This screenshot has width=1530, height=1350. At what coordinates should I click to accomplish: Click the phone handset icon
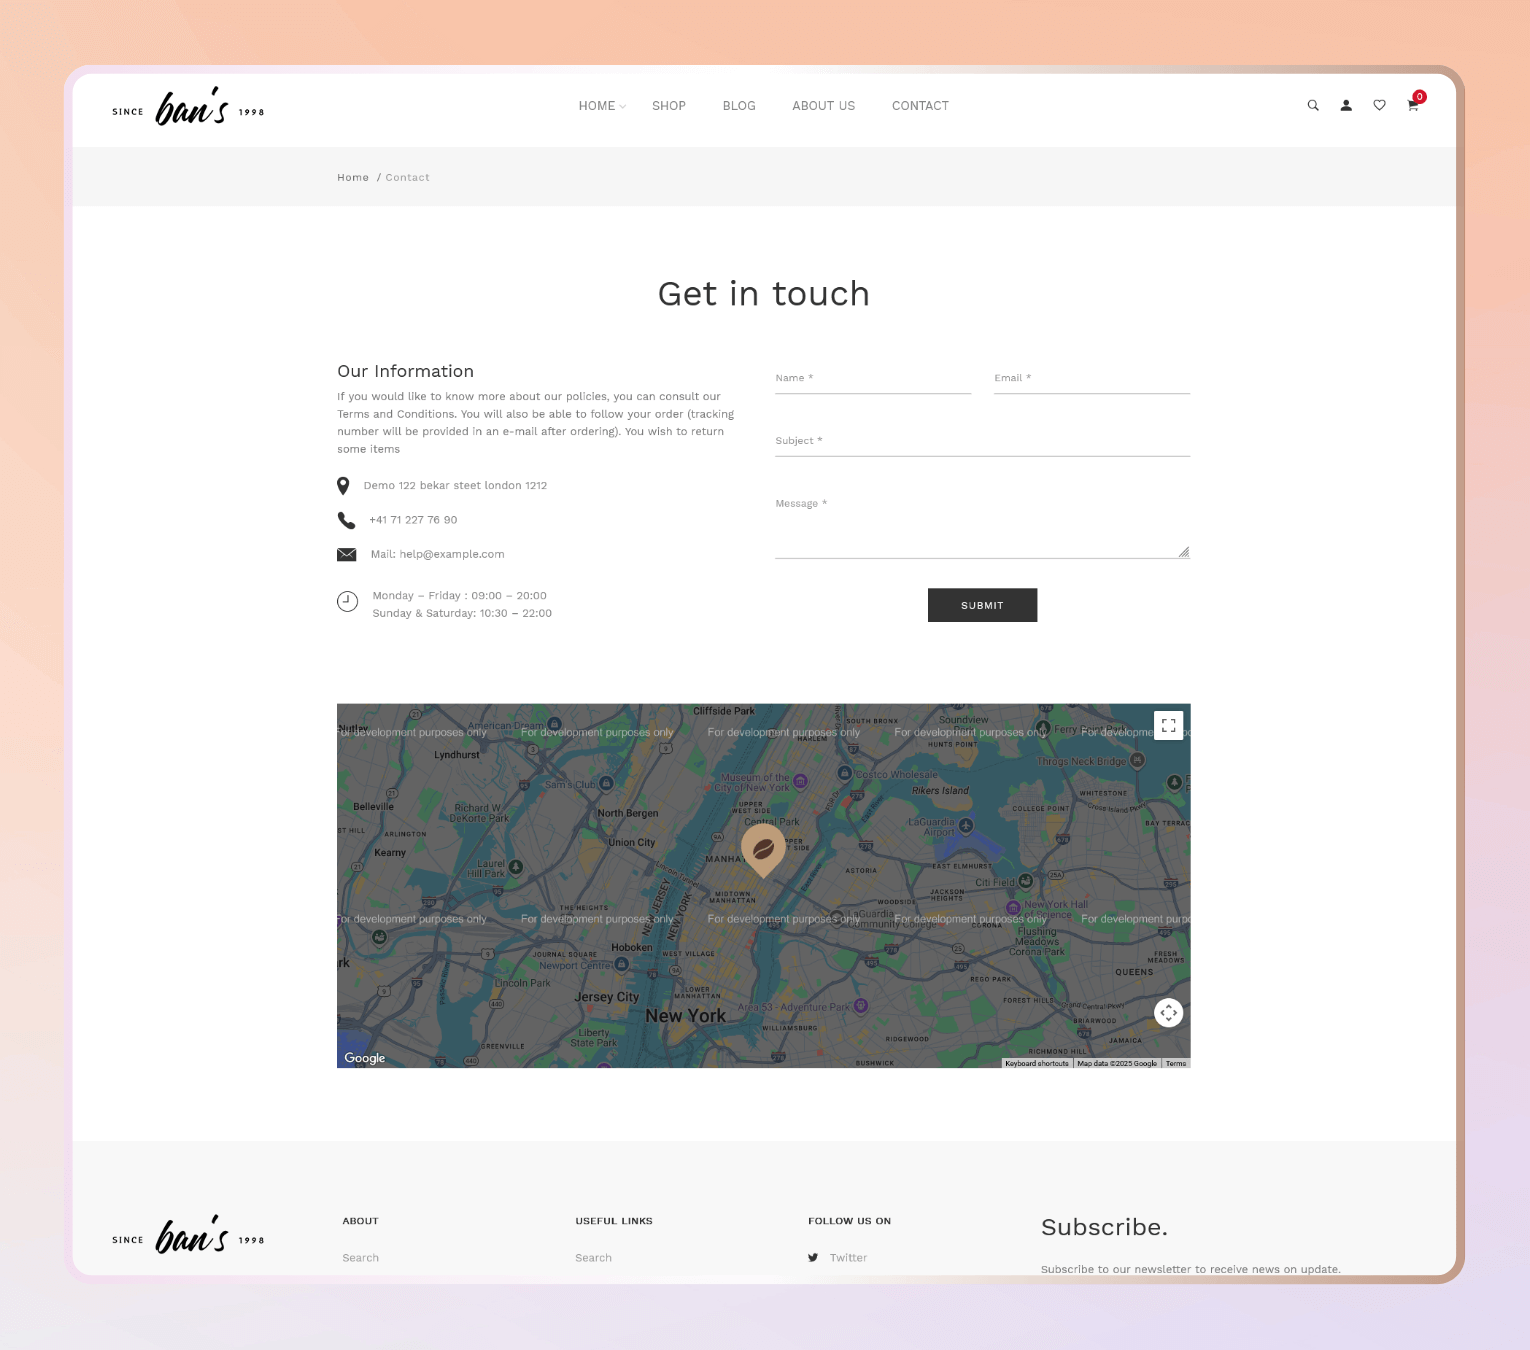click(x=346, y=520)
